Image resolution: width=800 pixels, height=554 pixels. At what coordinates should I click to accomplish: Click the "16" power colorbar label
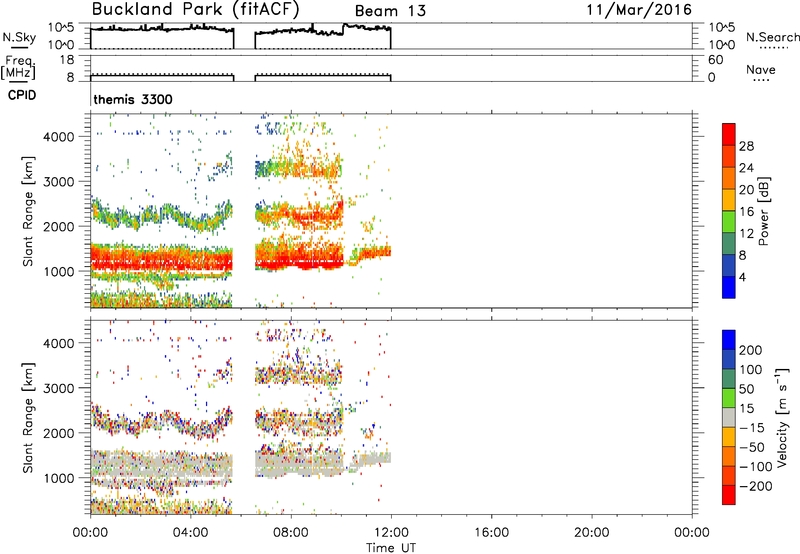[x=746, y=212]
